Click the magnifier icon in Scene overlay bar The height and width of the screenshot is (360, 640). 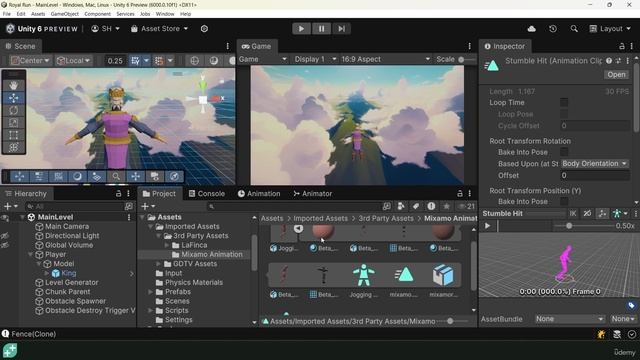[x=116, y=176]
